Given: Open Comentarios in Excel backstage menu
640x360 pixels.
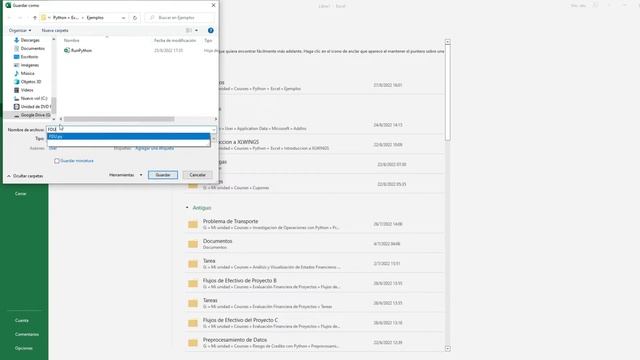Looking at the screenshot, I should click(27, 335).
